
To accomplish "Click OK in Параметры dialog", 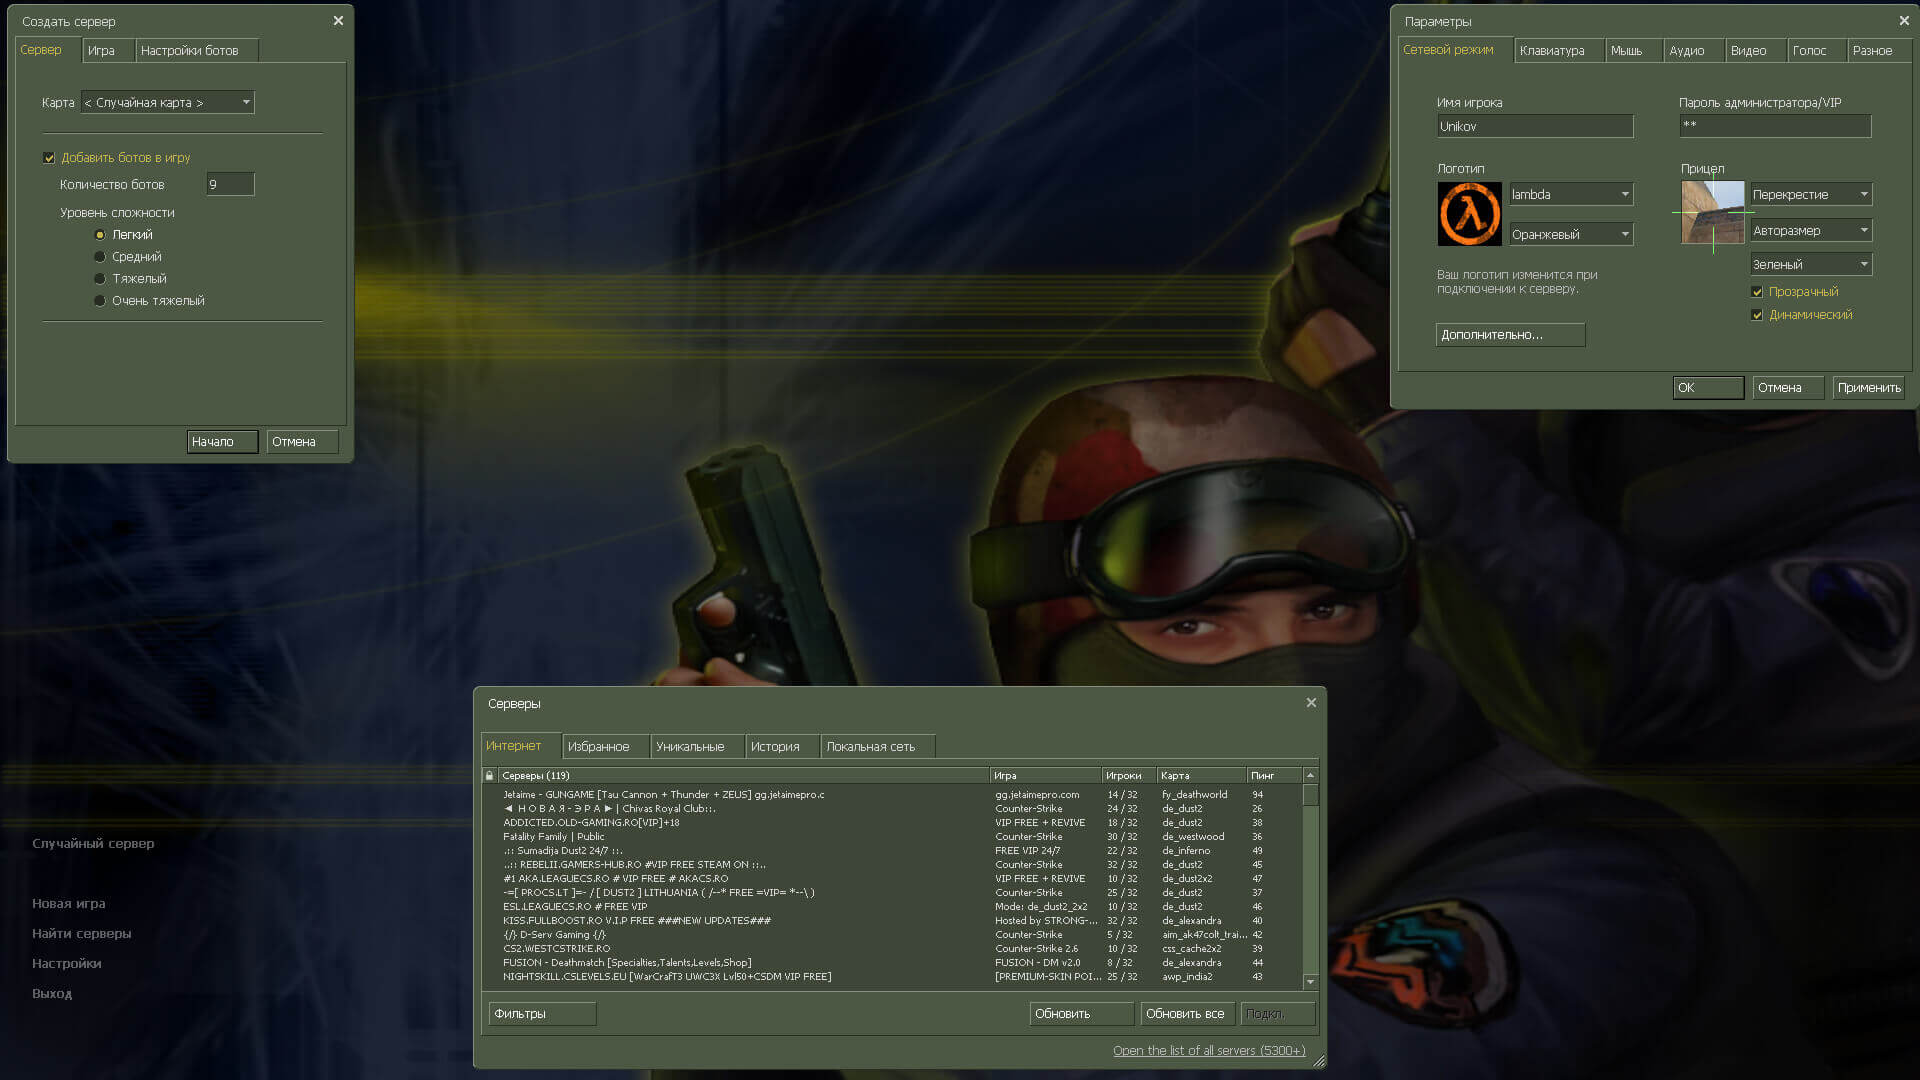I will coord(1708,388).
